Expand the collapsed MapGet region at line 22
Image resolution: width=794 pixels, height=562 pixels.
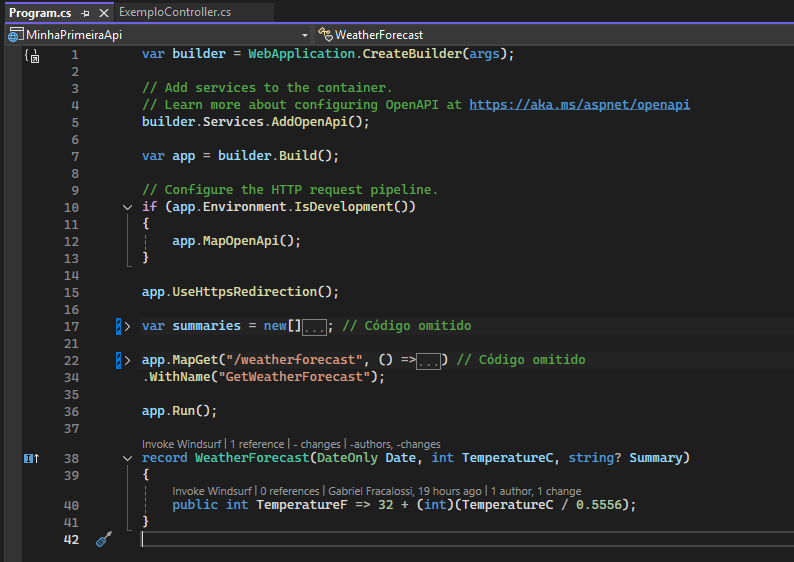point(128,360)
